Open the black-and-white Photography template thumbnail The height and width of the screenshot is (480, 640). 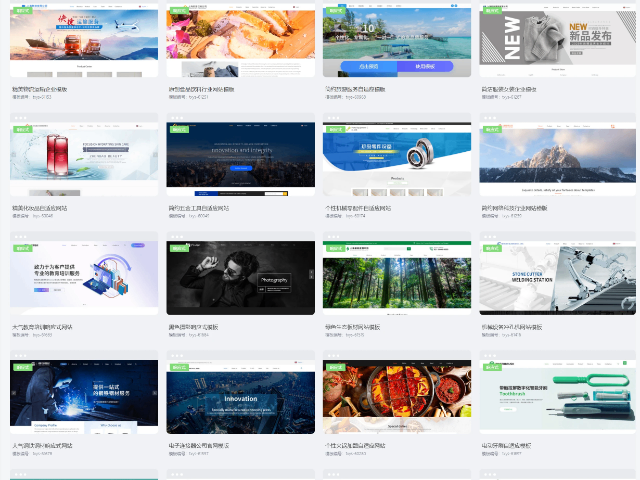(240, 278)
